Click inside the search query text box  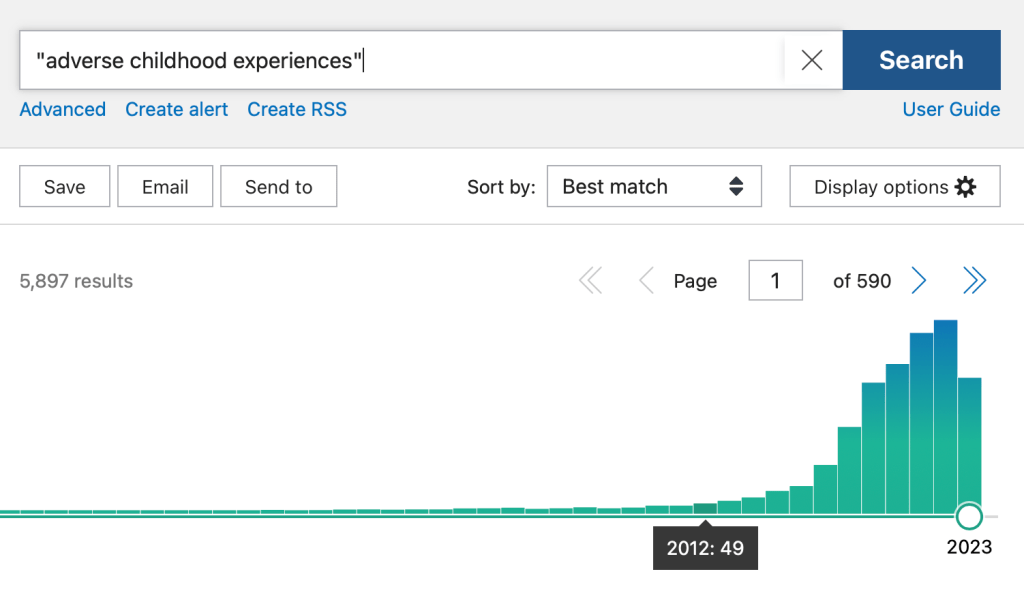tap(400, 60)
